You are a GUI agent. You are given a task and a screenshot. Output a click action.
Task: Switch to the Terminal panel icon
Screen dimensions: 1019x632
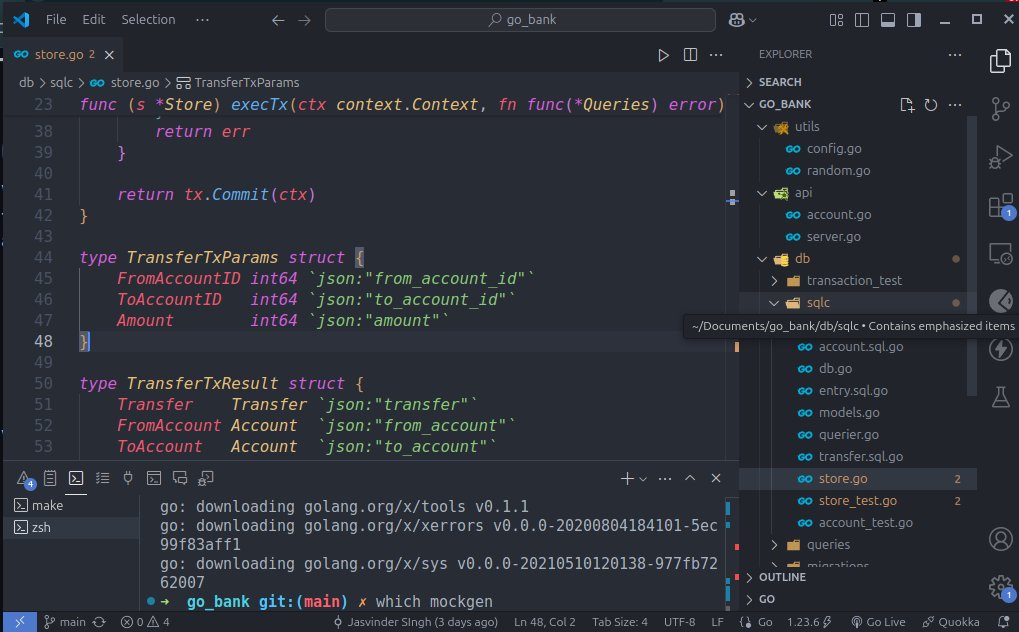(76, 479)
